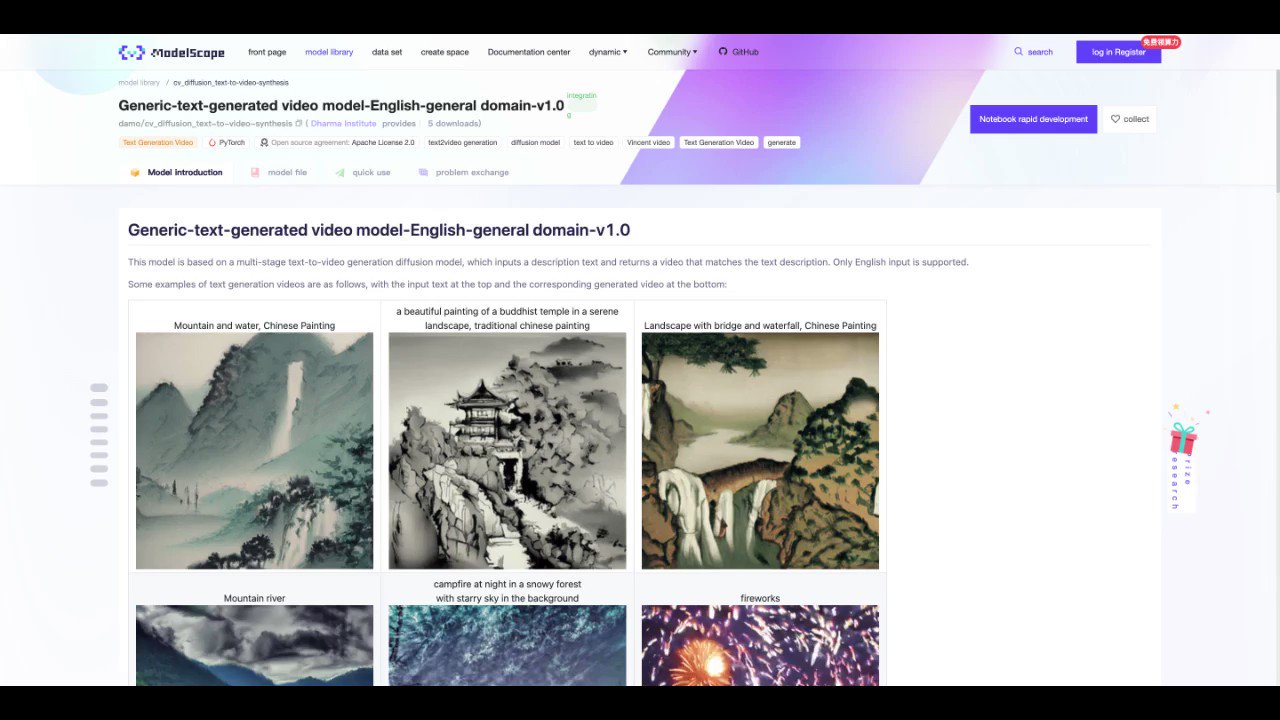Image resolution: width=1280 pixels, height=720 pixels.
Task: Click the log in Register button
Action: [1117, 51]
